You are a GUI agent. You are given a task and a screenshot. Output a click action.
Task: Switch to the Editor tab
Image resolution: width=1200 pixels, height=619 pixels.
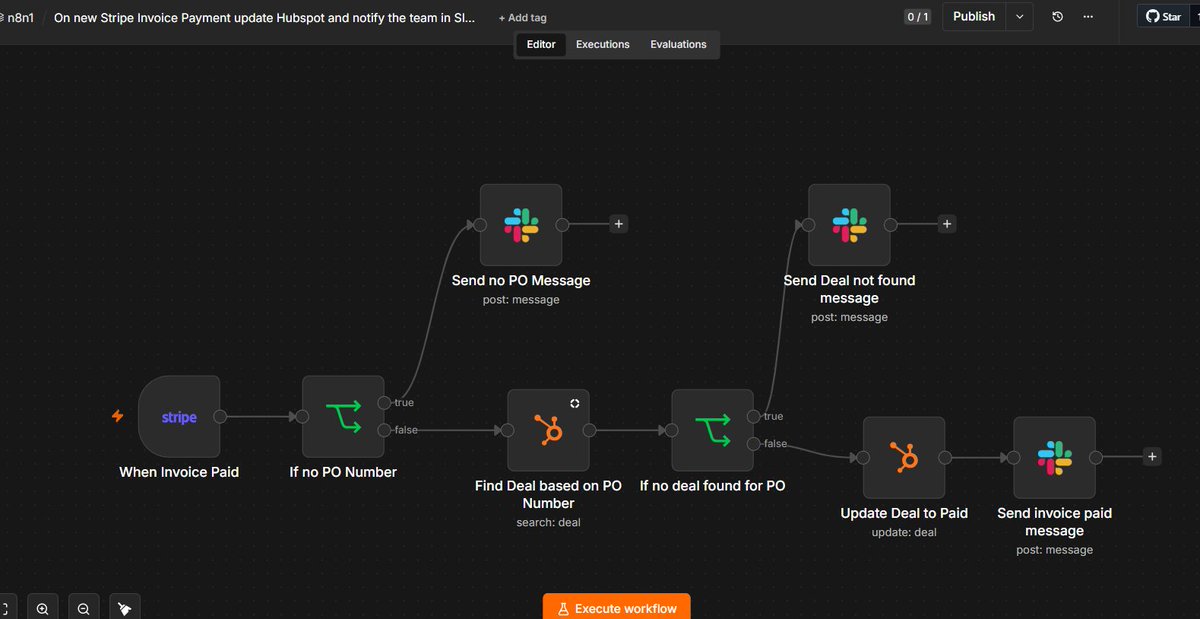541,44
